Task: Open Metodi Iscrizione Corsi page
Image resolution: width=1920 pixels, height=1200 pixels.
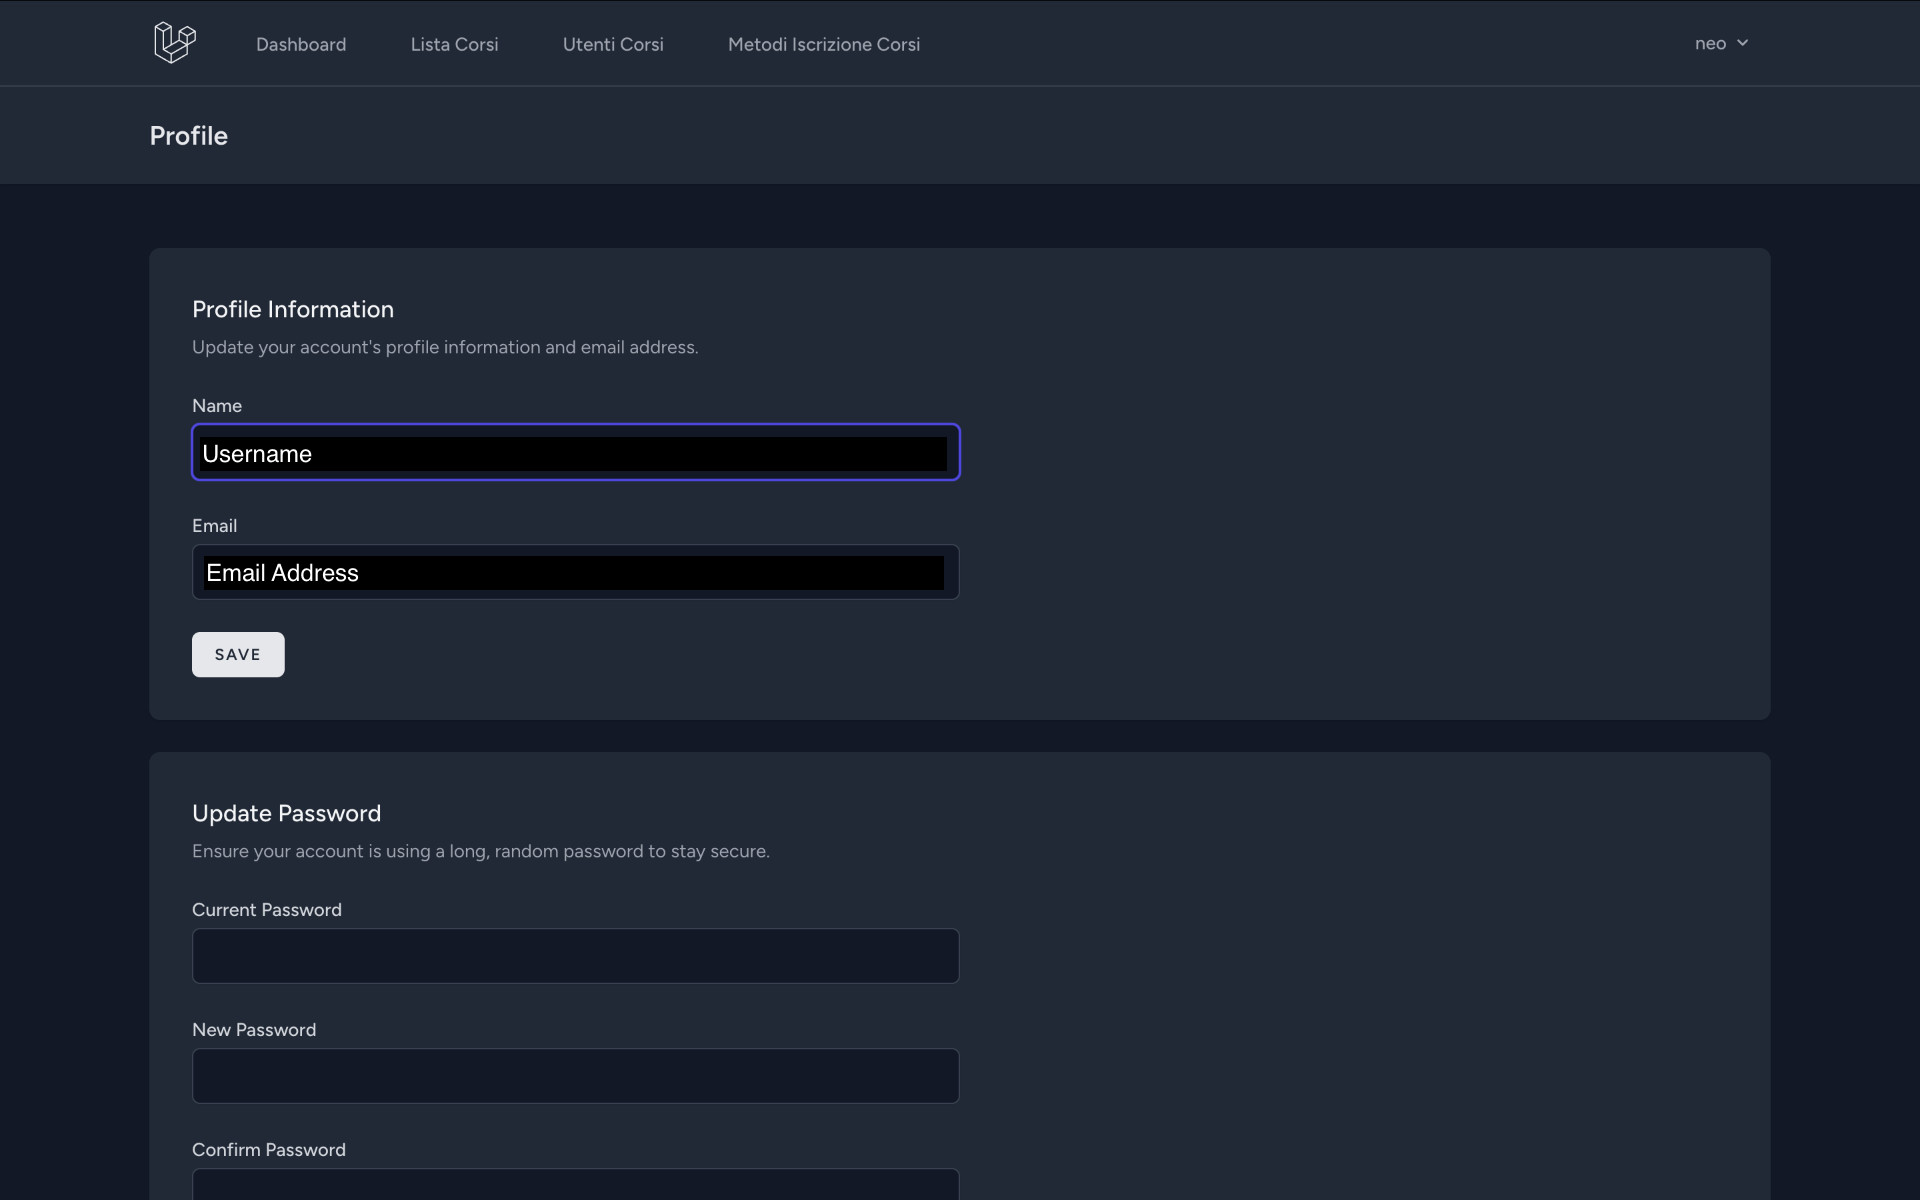Action: pos(824,44)
